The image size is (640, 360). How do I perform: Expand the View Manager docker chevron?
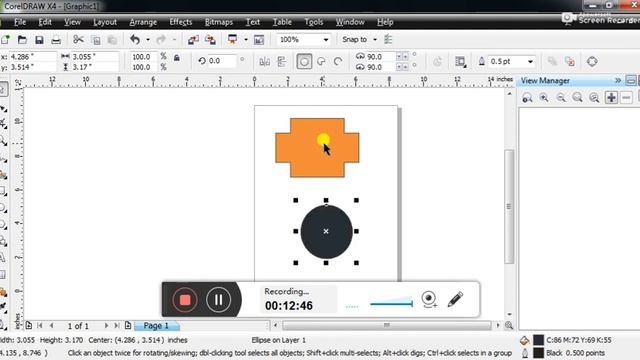[618, 80]
